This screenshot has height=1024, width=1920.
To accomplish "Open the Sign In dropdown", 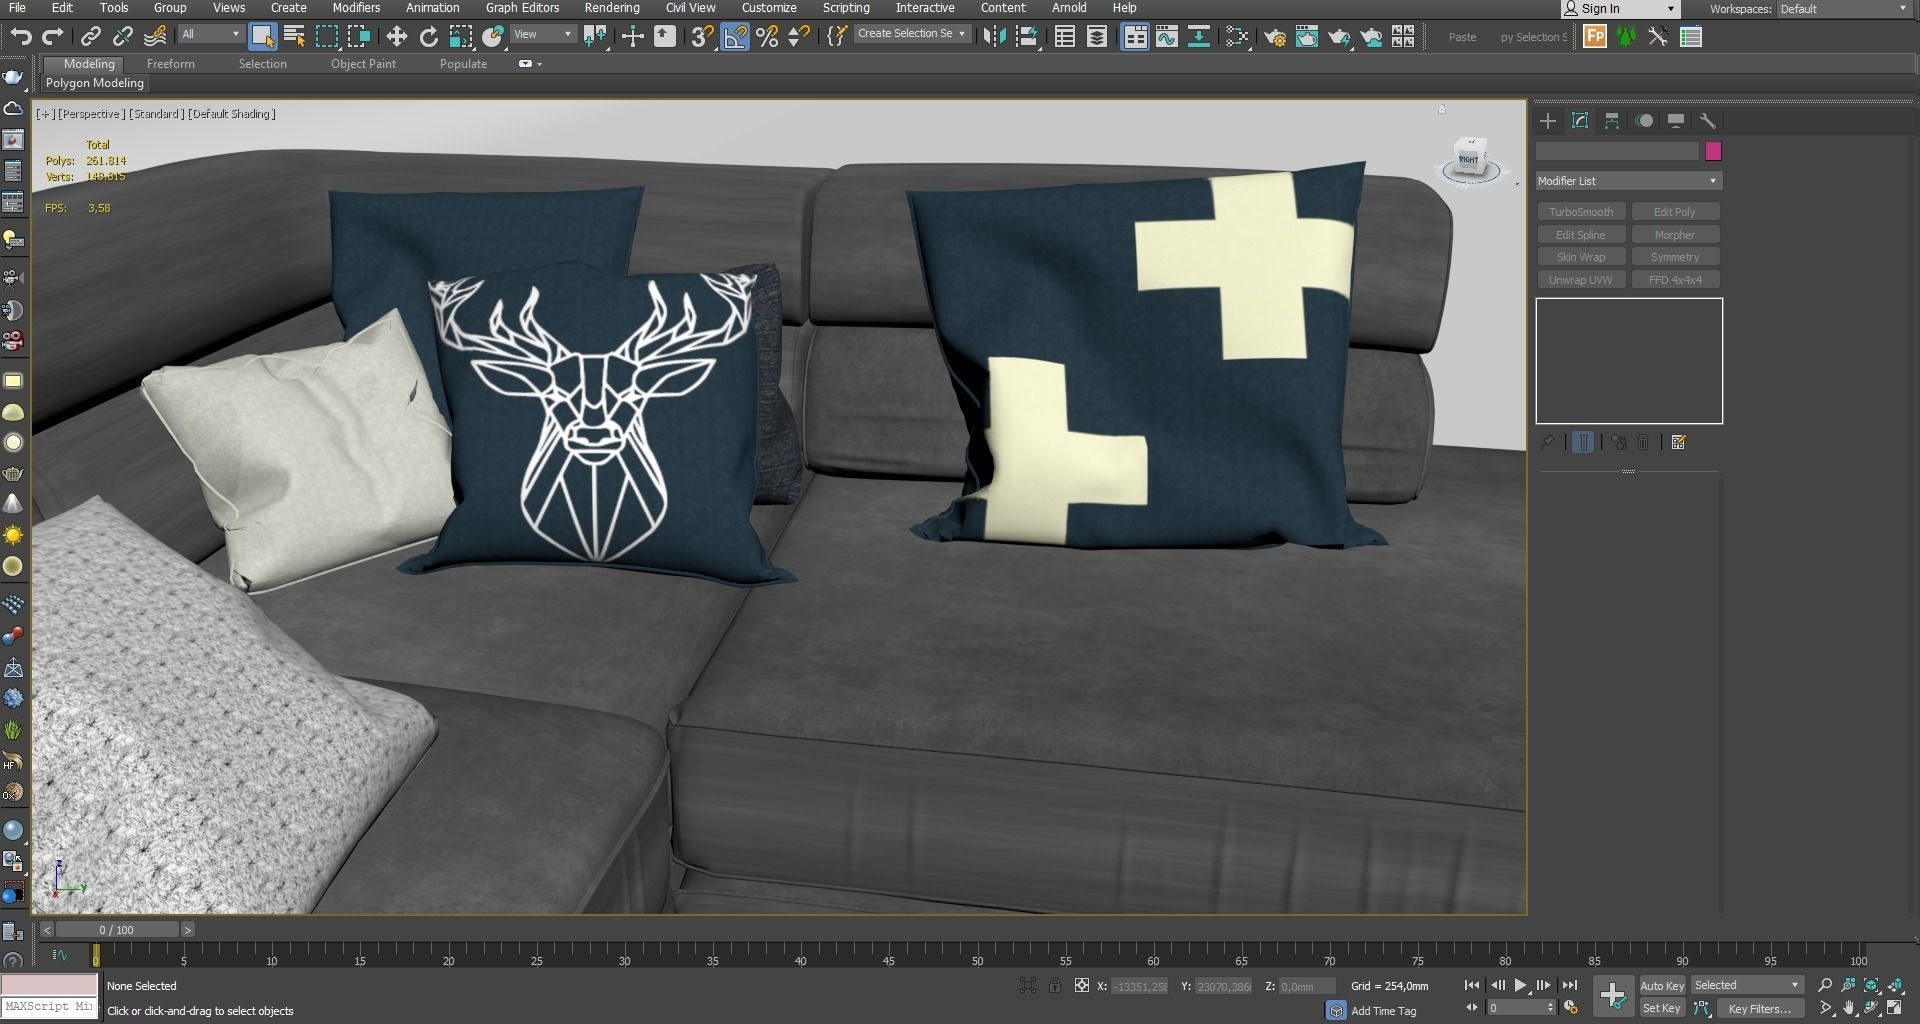I will [x=1620, y=9].
